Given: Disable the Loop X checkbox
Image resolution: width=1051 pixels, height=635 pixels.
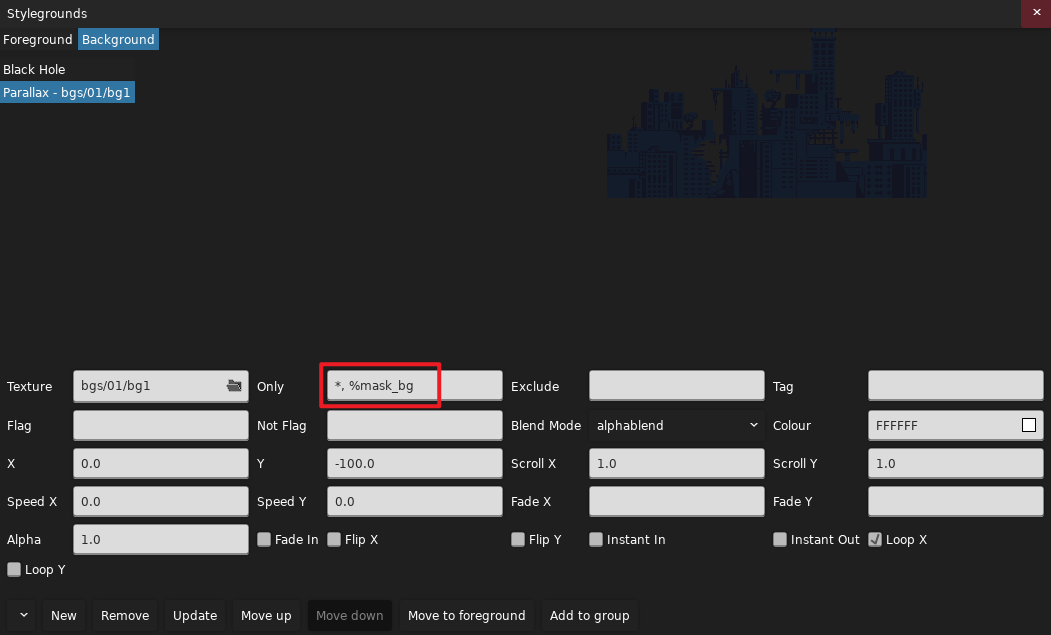Looking at the screenshot, I should point(875,540).
